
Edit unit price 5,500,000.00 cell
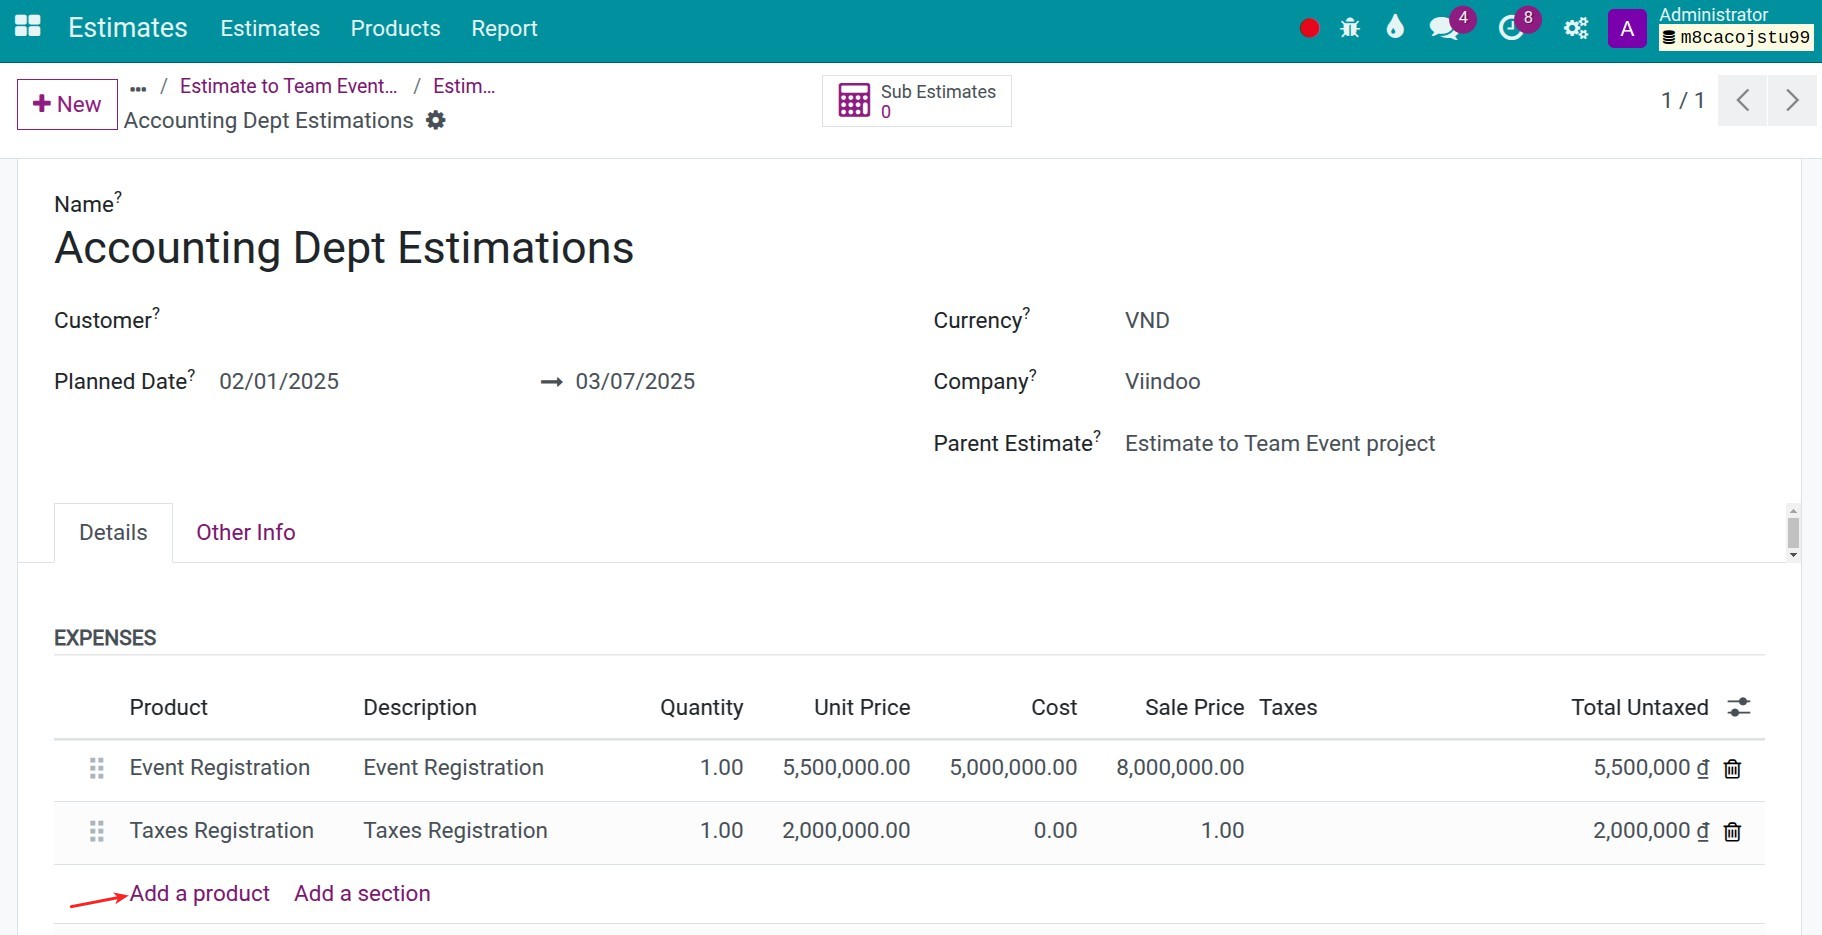[x=846, y=767]
